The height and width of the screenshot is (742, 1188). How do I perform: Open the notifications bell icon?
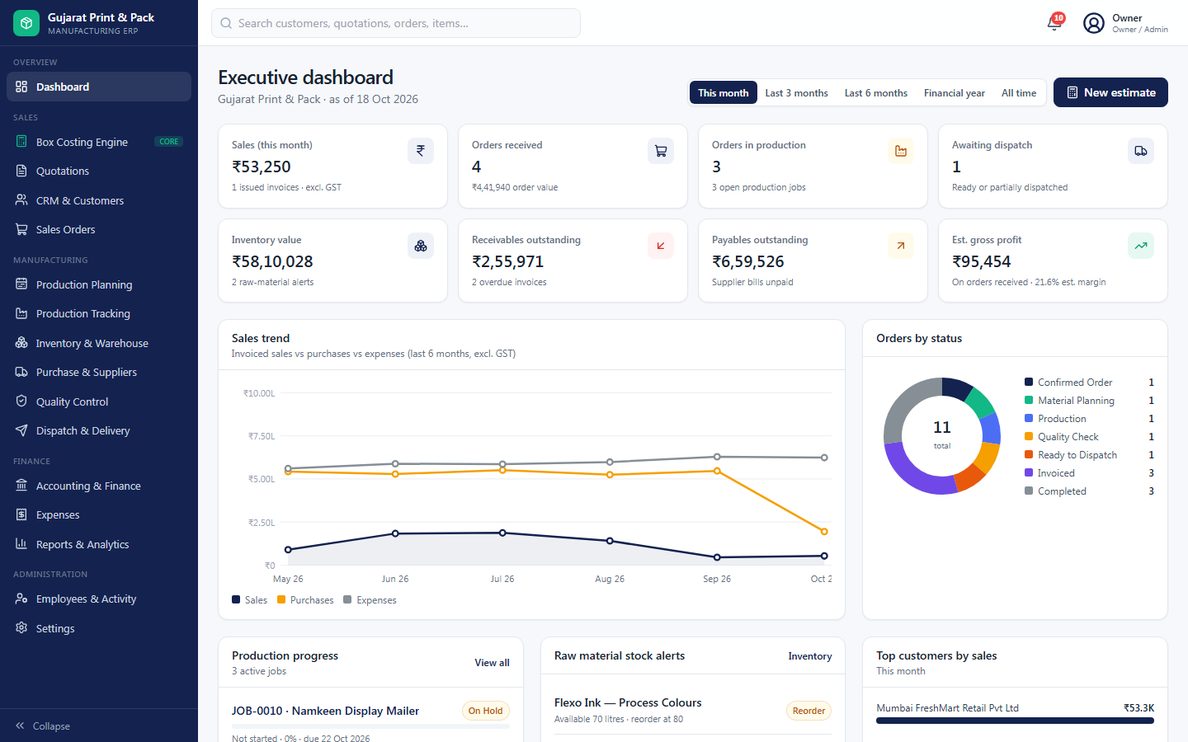1054,23
